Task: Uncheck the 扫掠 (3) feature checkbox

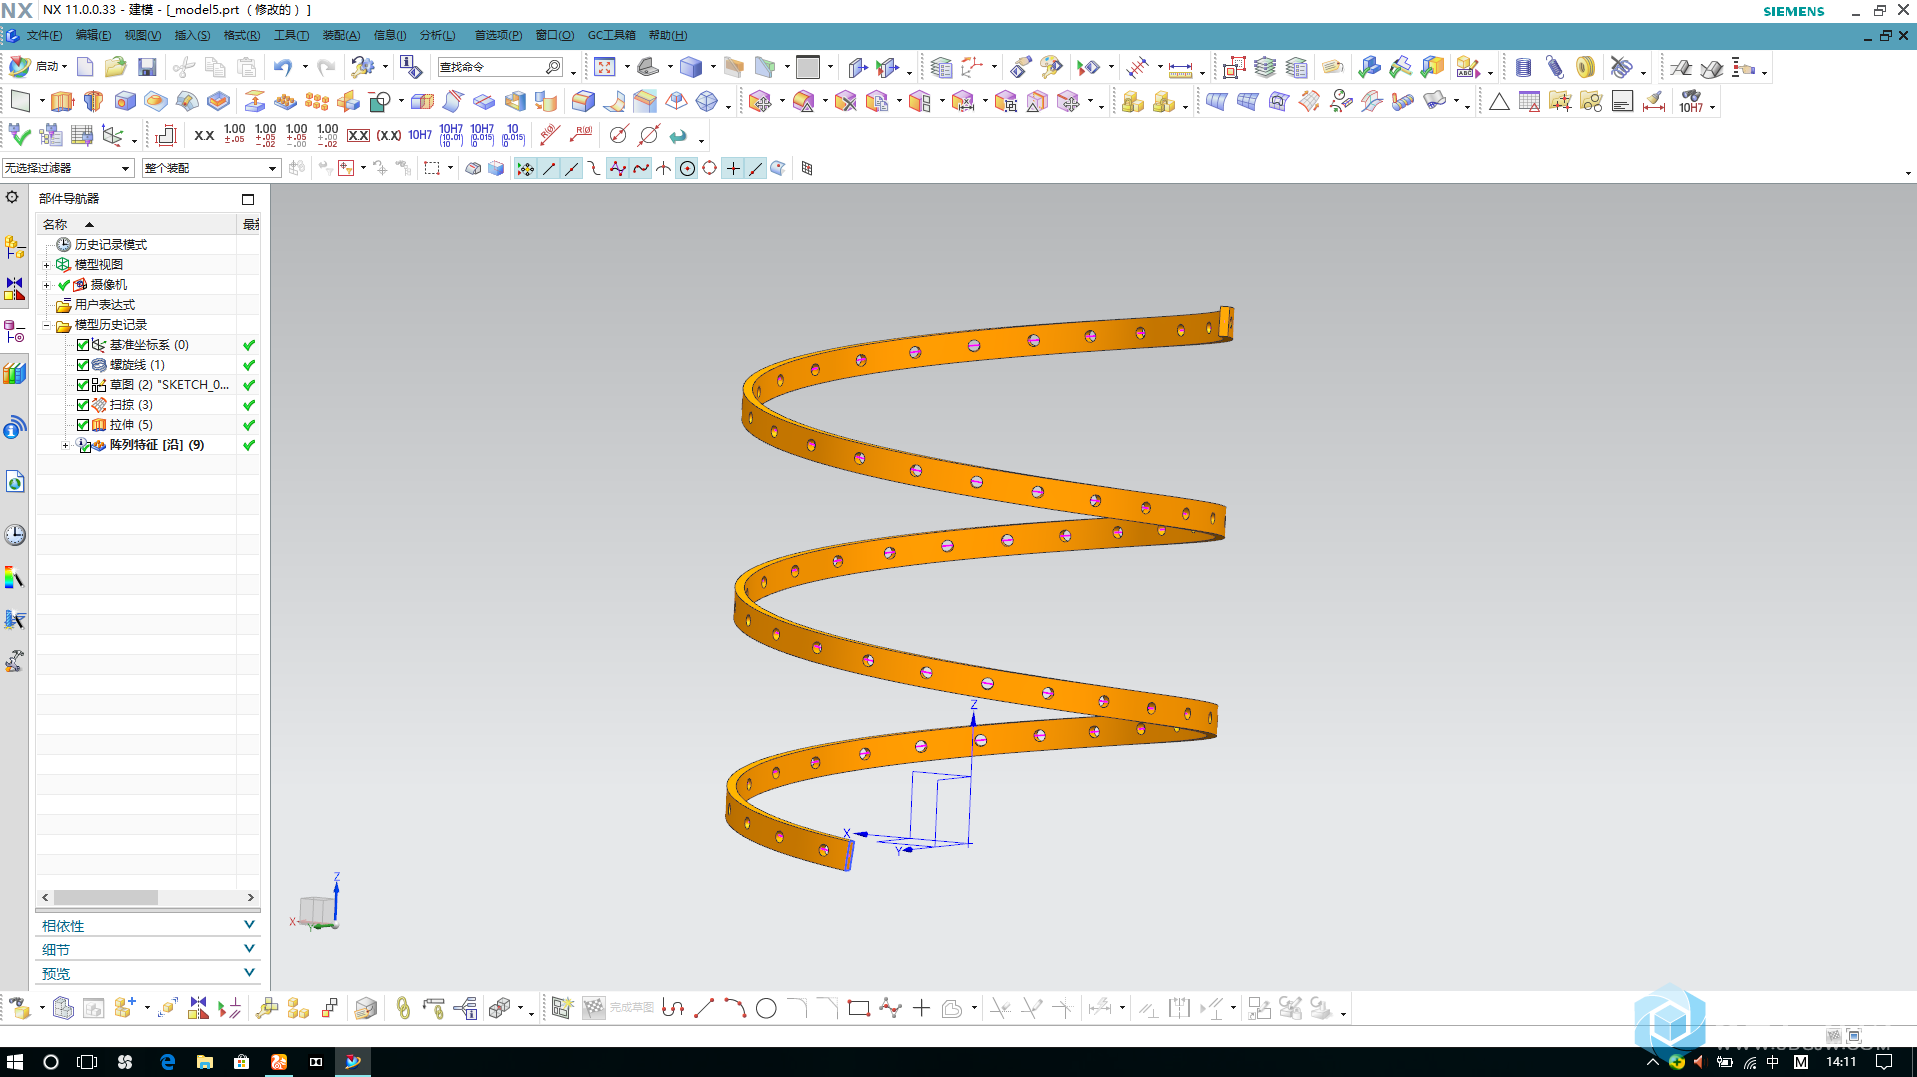Action: tap(83, 405)
